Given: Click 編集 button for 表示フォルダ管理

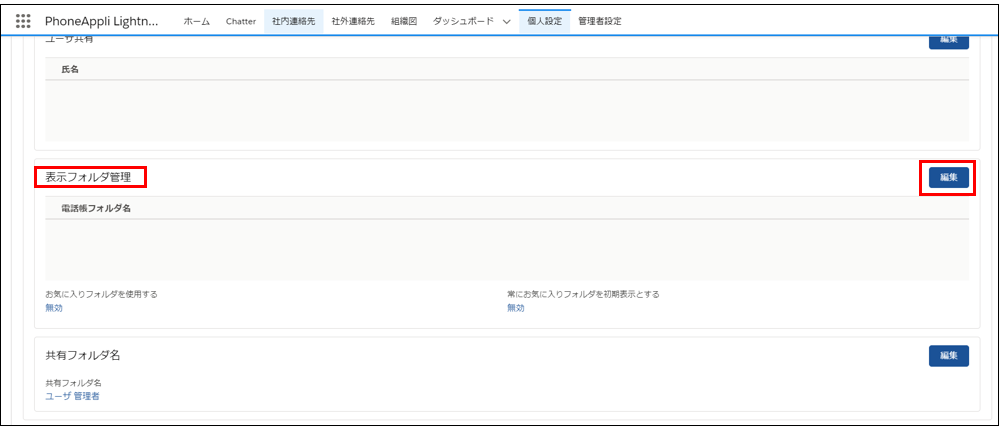Looking at the screenshot, I should [948, 178].
